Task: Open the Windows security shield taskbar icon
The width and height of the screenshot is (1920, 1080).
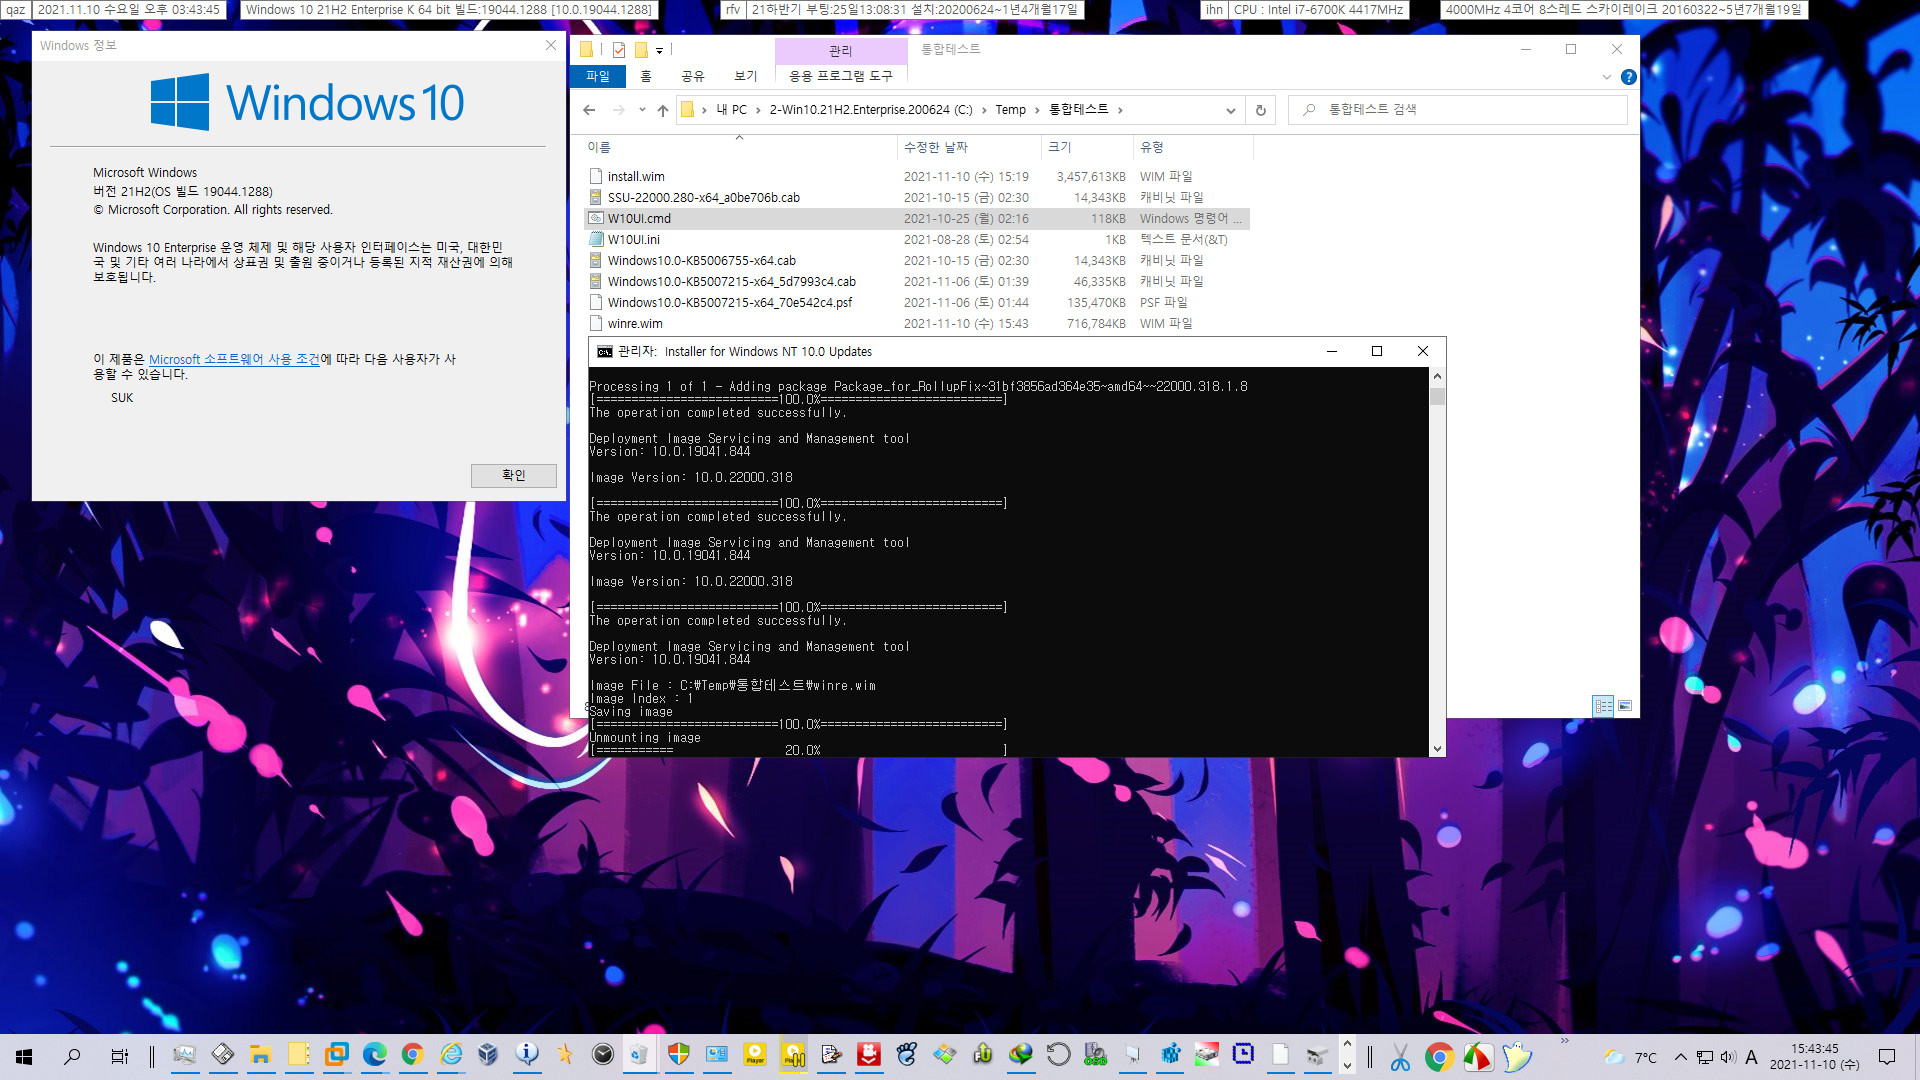Action: click(679, 1055)
